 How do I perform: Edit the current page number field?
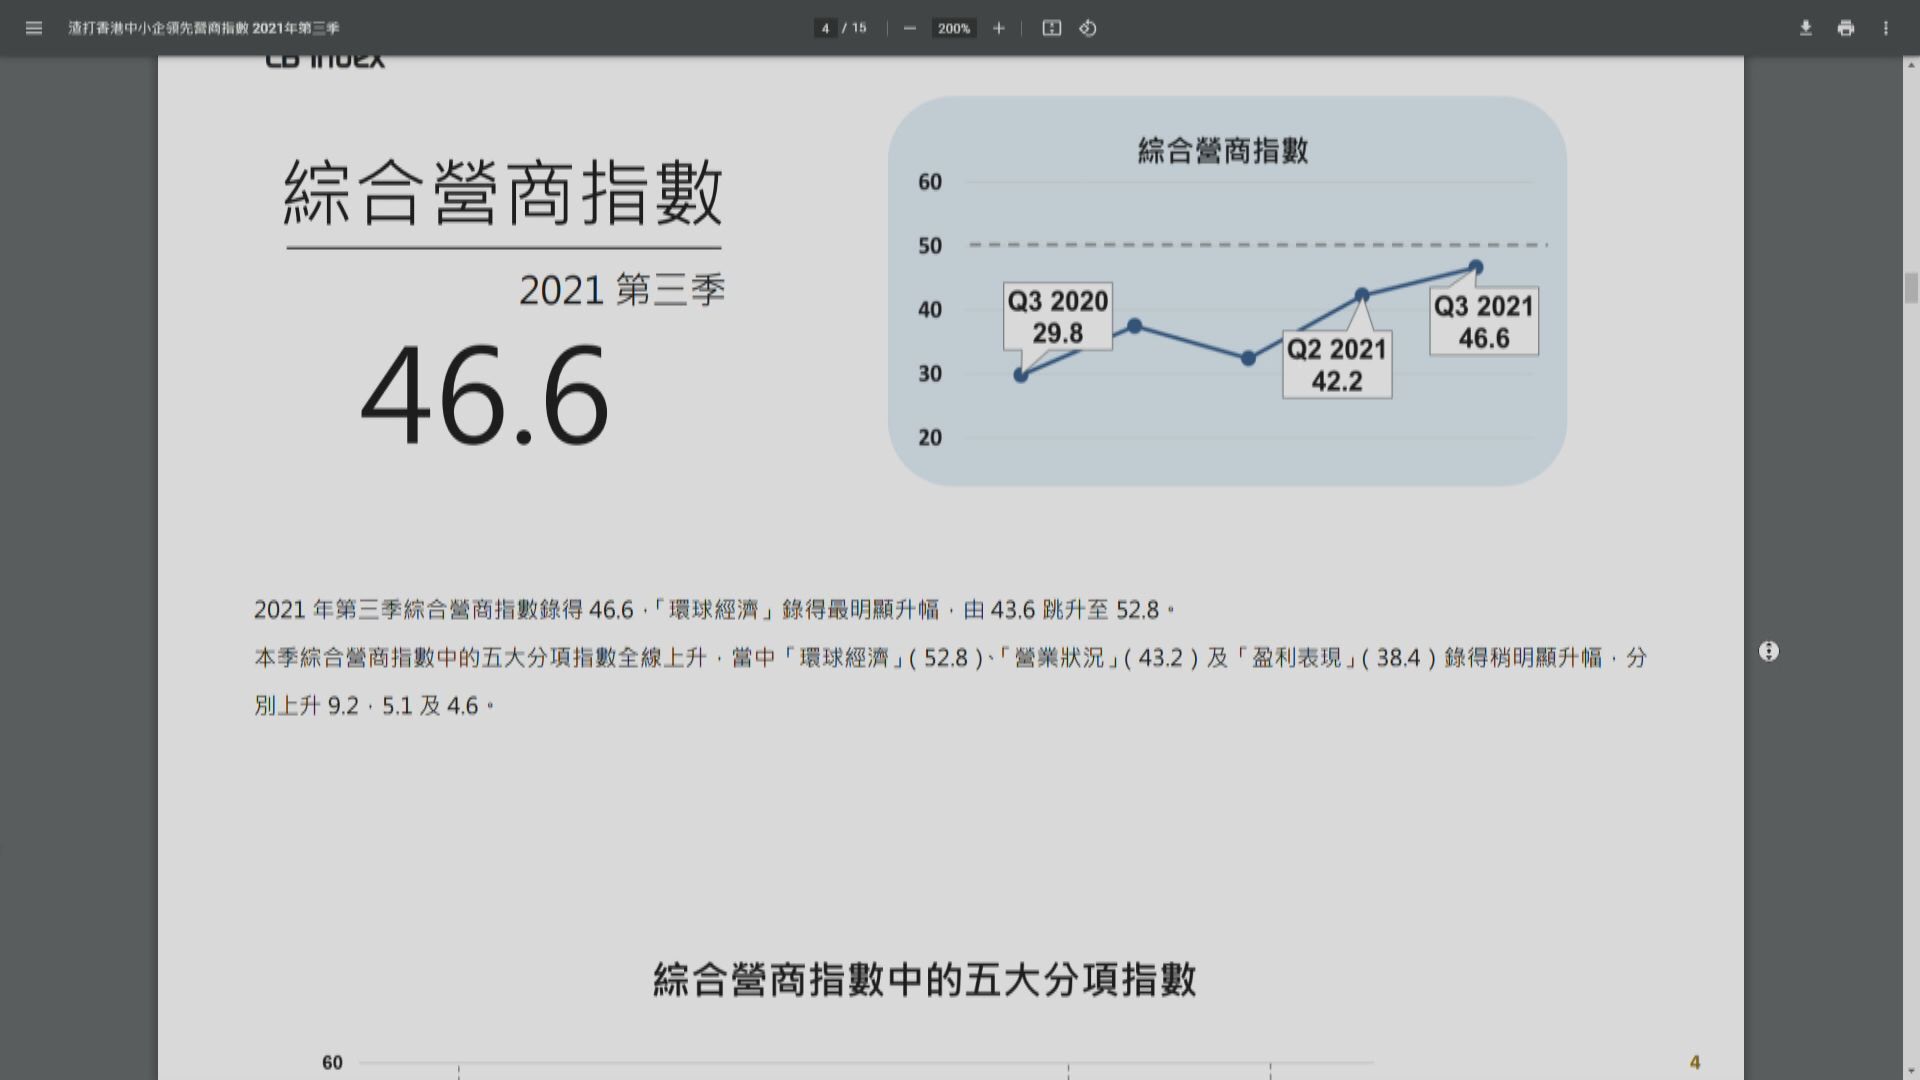(824, 28)
